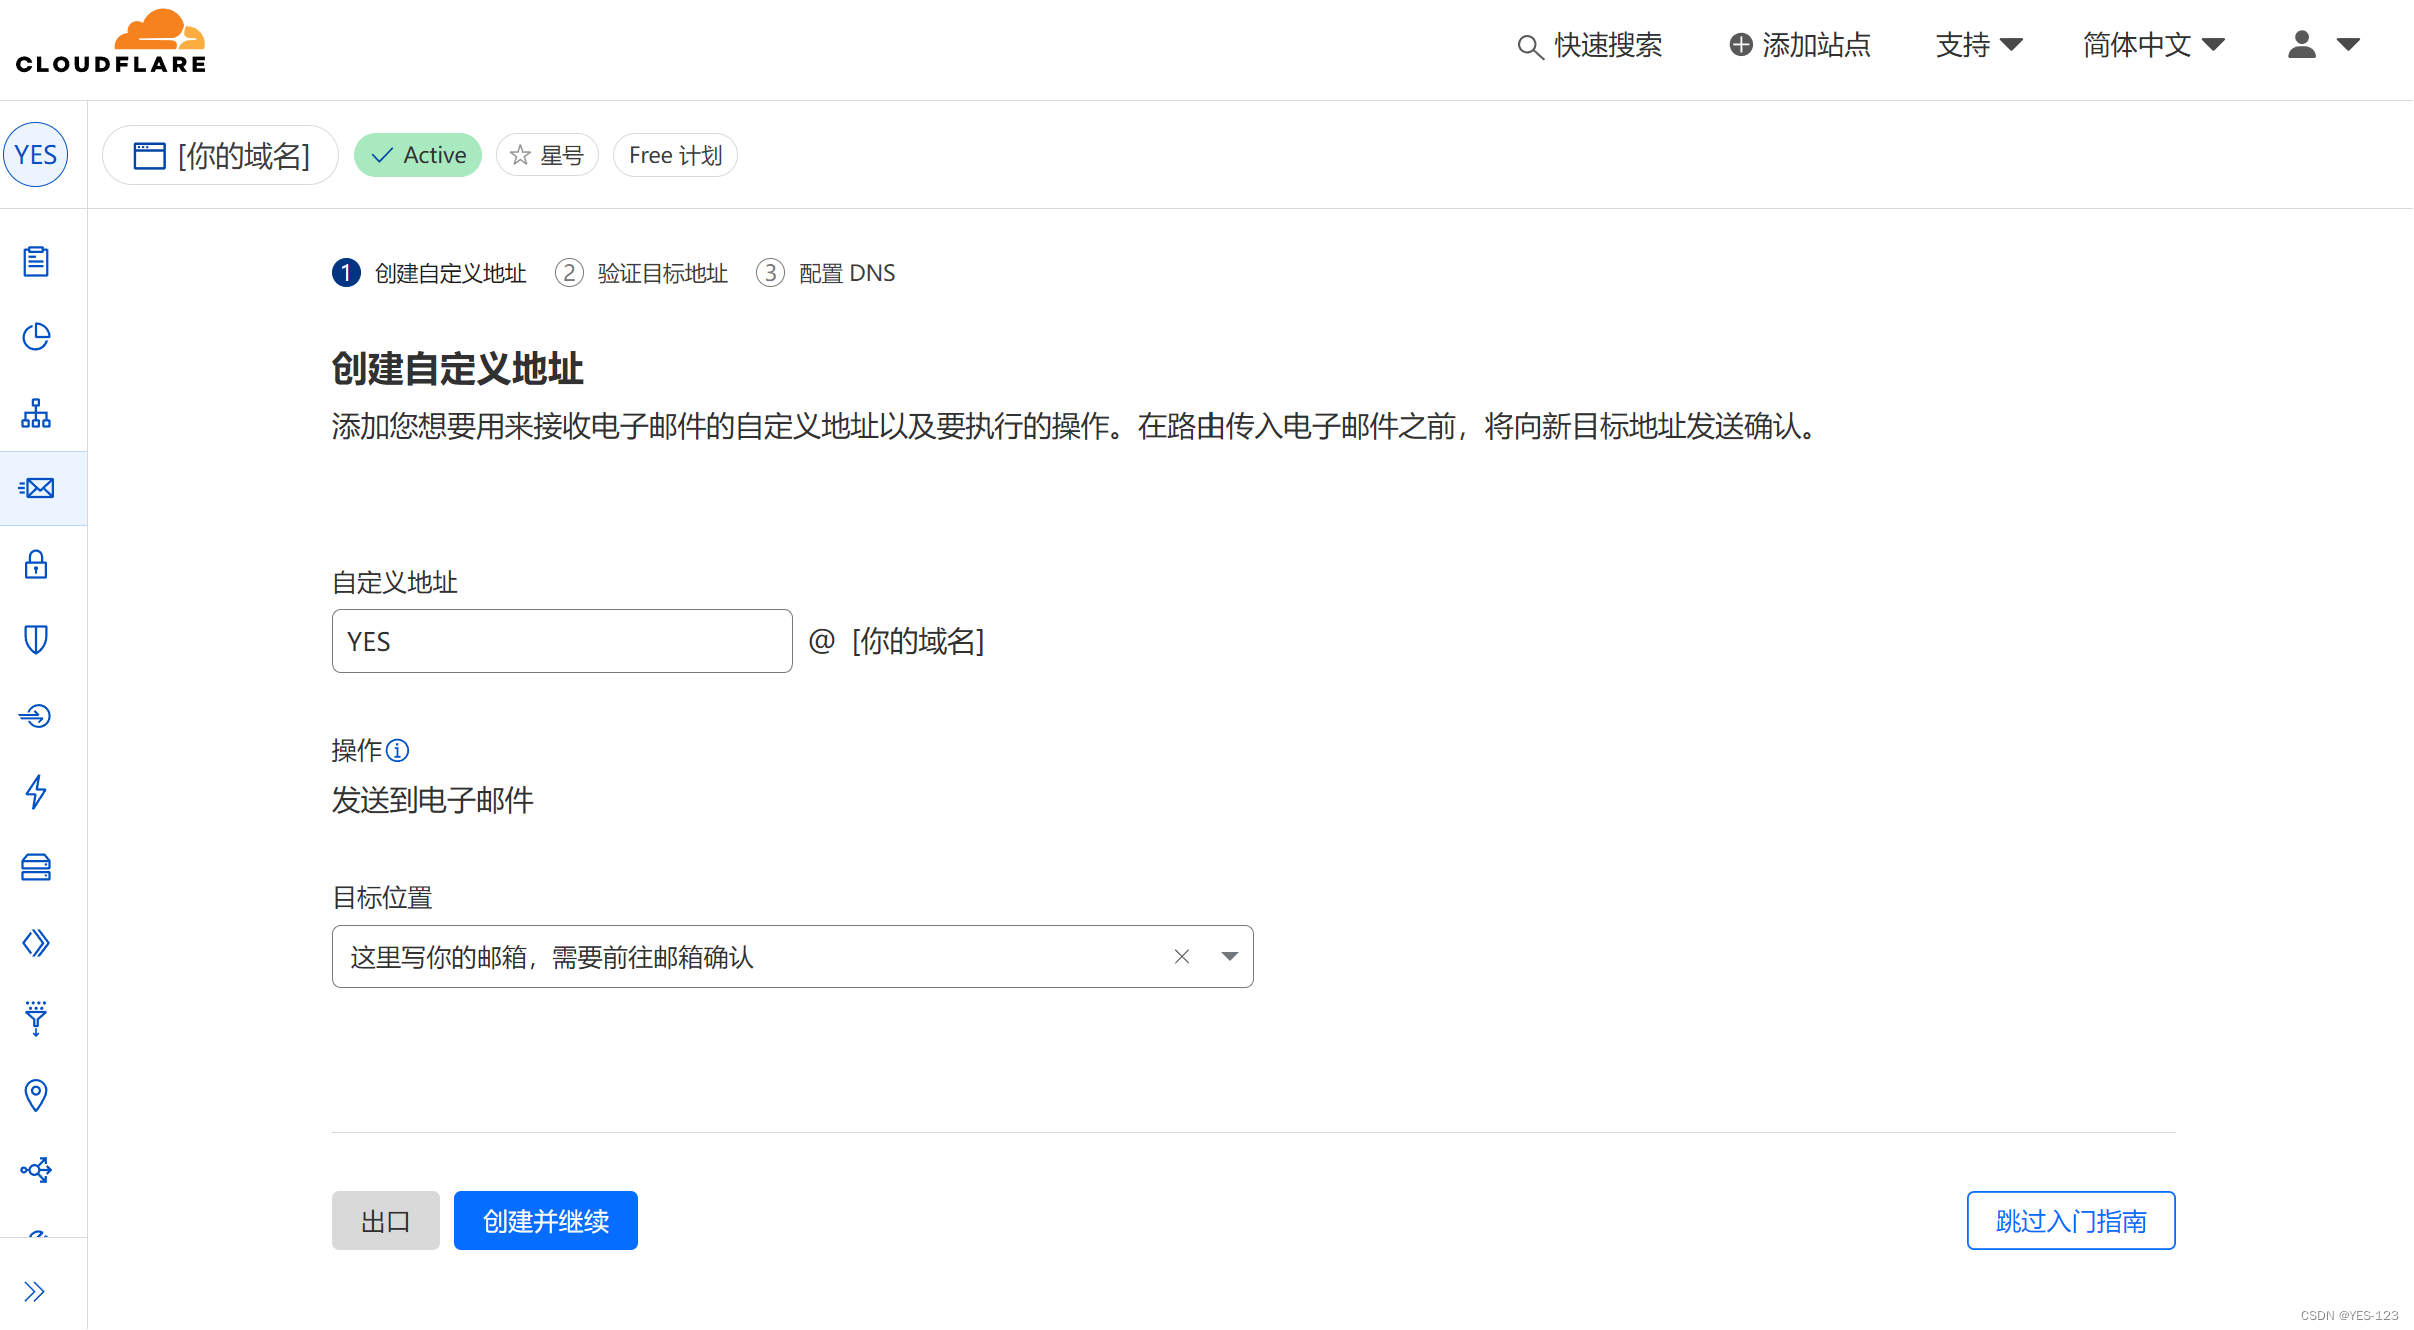Open the DNS network sidebar icon
Viewport: 2414px width, 1330px height.
click(36, 413)
